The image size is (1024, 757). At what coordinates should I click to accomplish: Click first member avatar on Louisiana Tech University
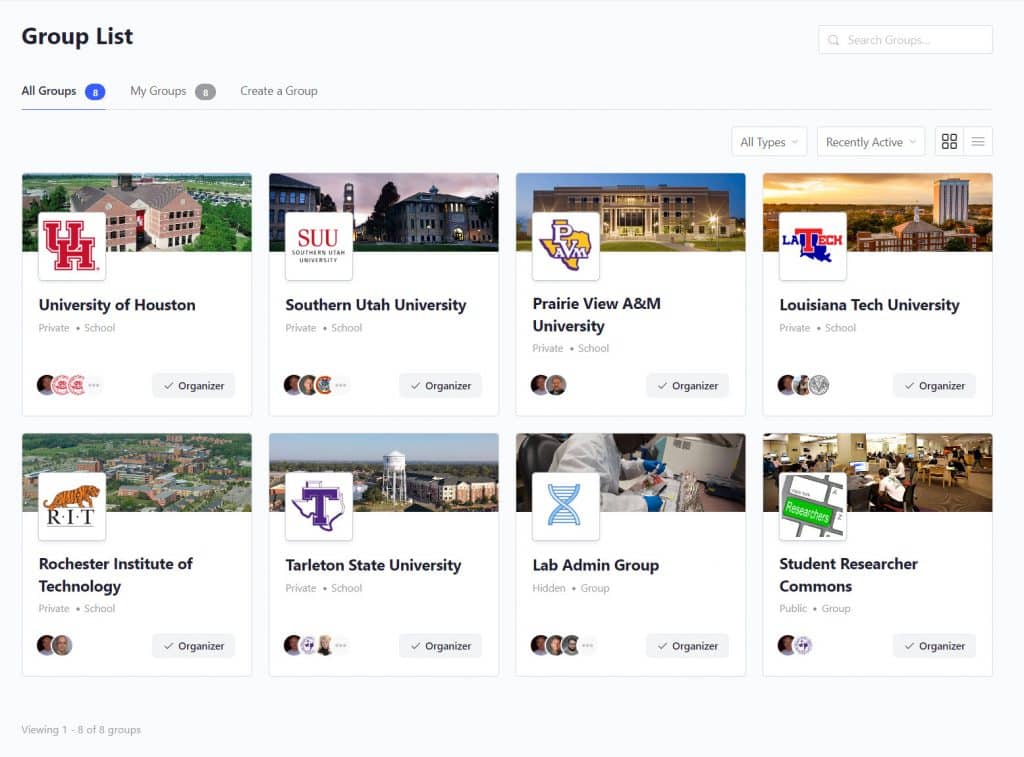(786, 385)
